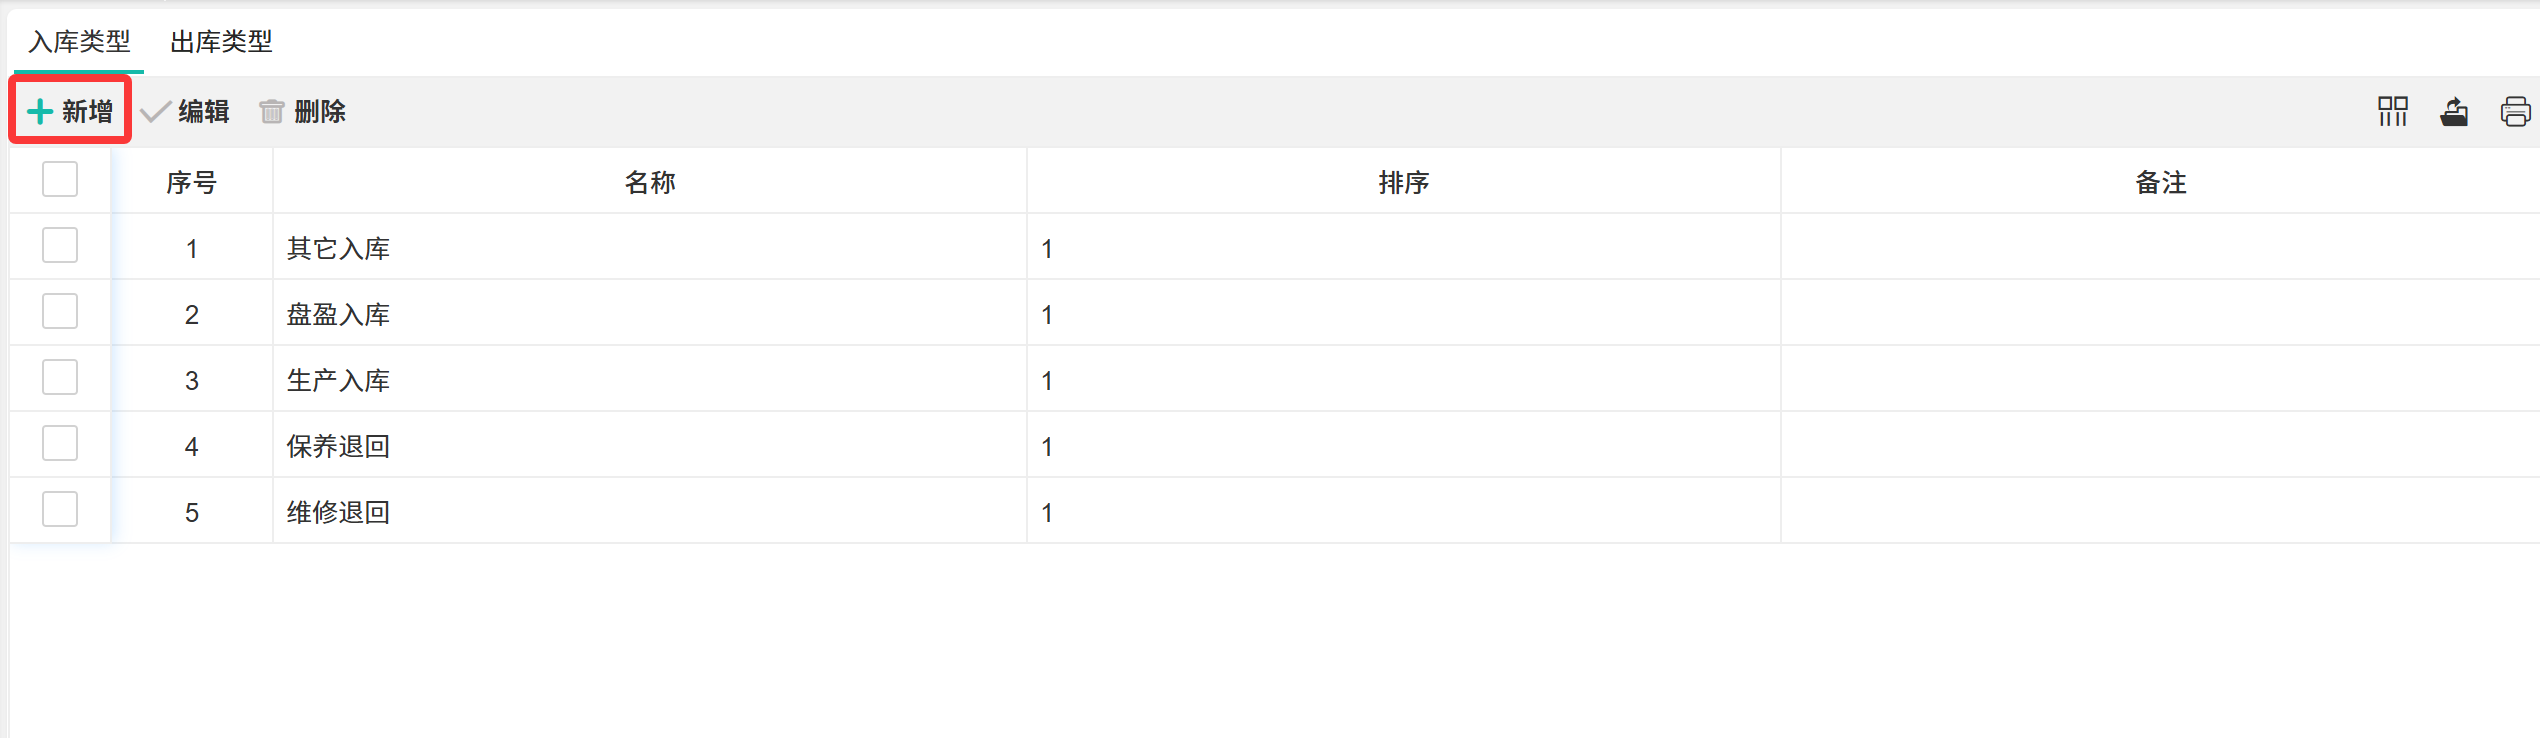Click the 保养退回 name cell
The height and width of the screenshot is (738, 2540).
tap(338, 446)
